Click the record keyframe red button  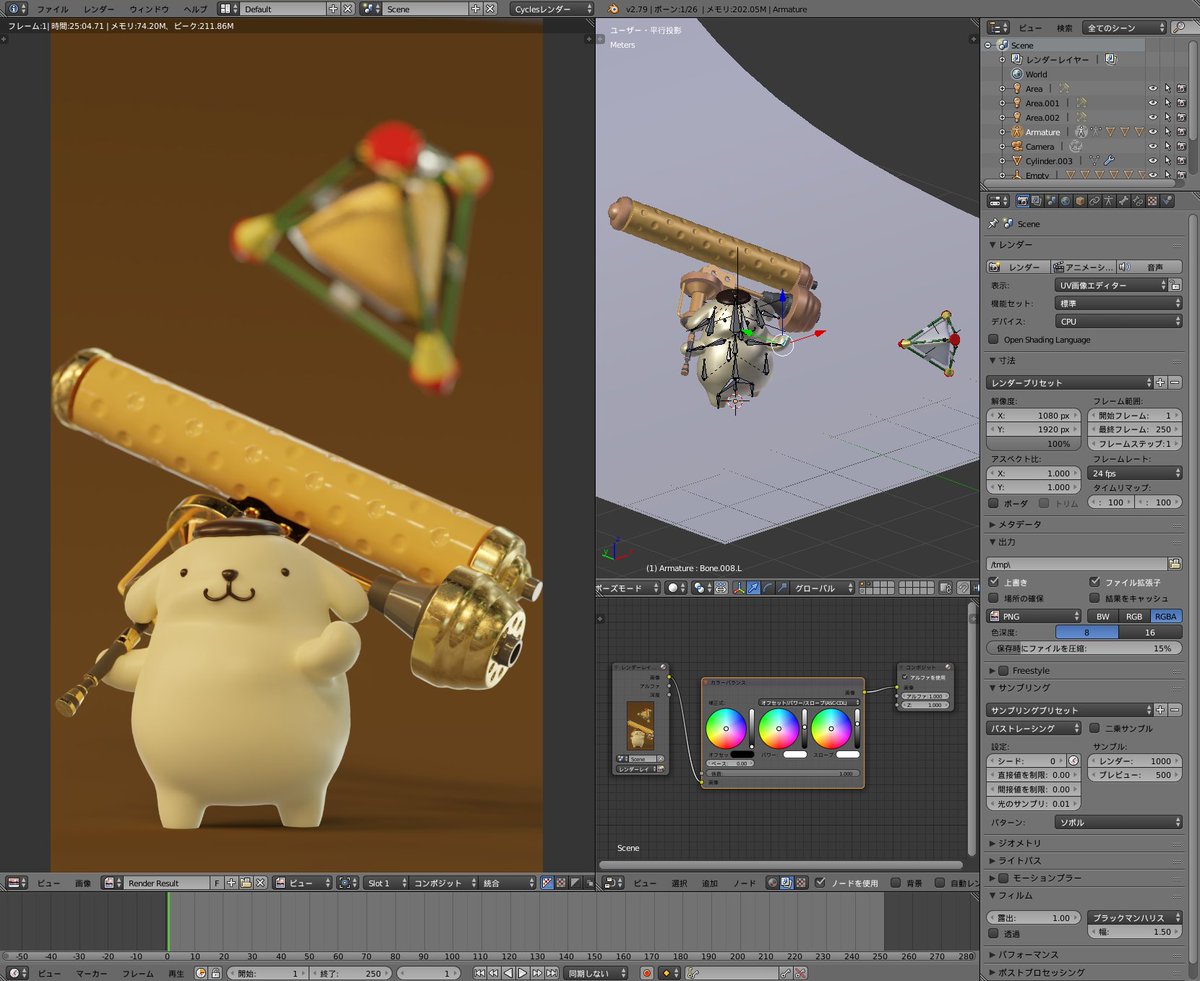pyautogui.click(x=647, y=973)
